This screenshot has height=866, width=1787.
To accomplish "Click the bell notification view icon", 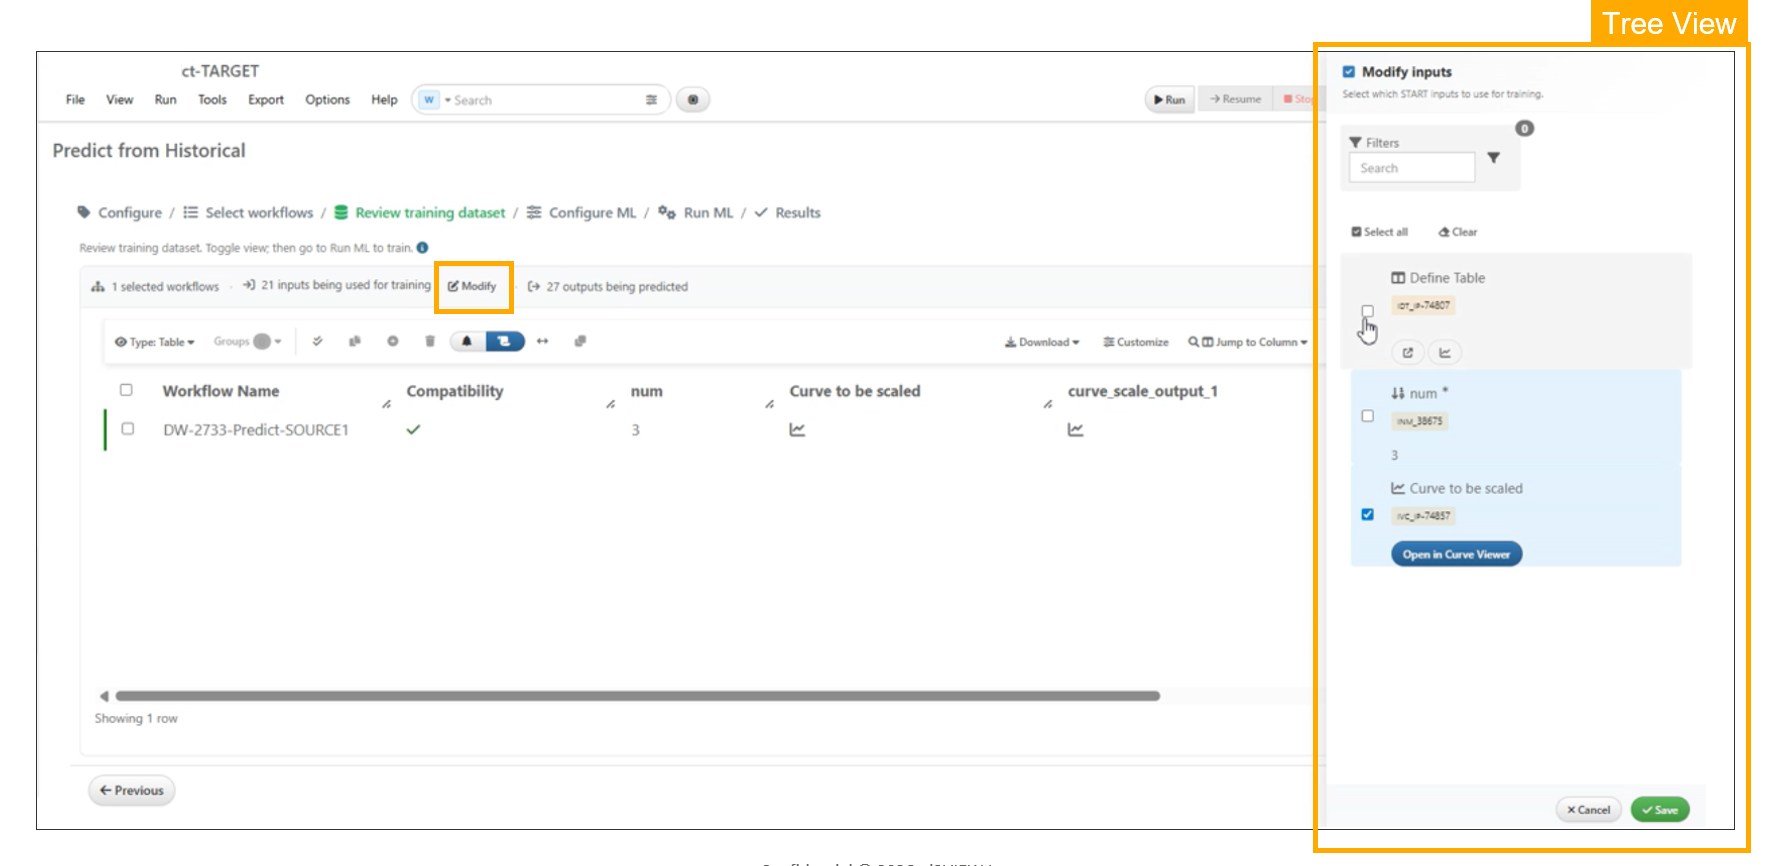I will click(467, 341).
